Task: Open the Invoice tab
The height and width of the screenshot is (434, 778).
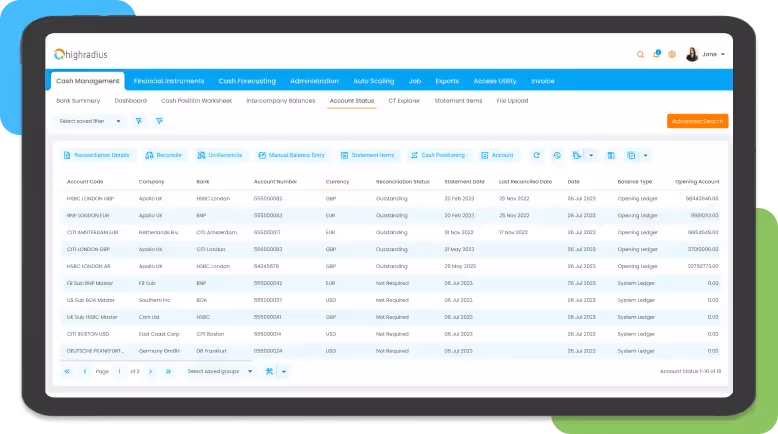Action: [x=543, y=81]
